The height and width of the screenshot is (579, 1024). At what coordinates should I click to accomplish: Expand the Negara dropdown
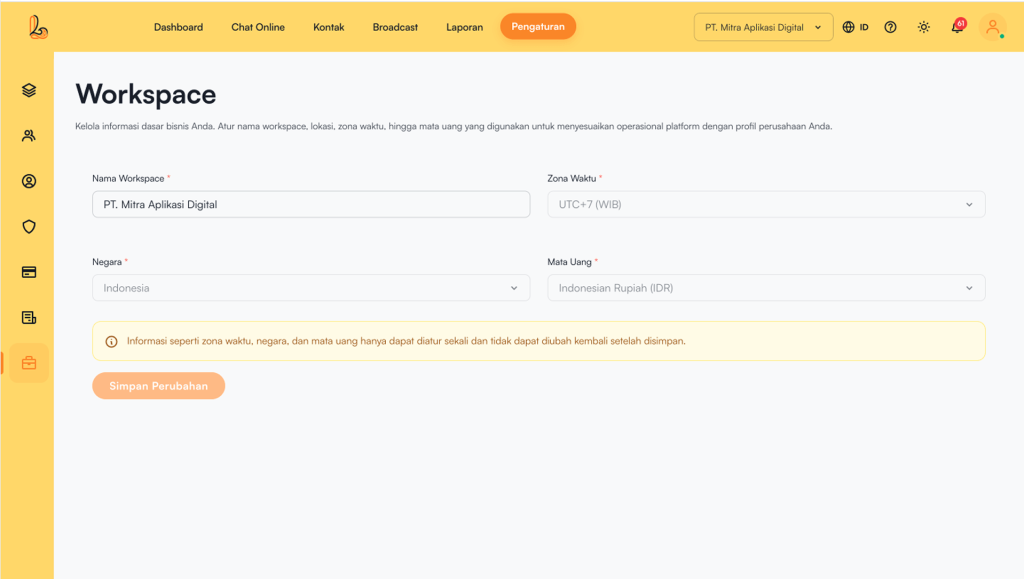tap(310, 288)
